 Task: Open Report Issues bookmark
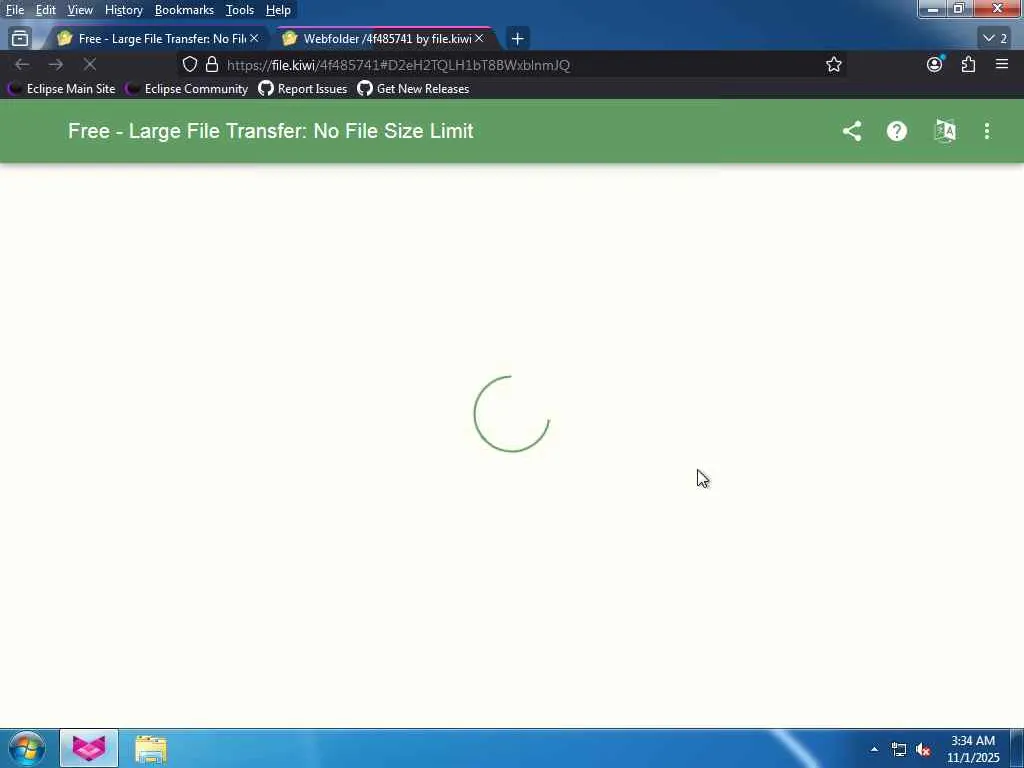pyautogui.click(x=303, y=89)
